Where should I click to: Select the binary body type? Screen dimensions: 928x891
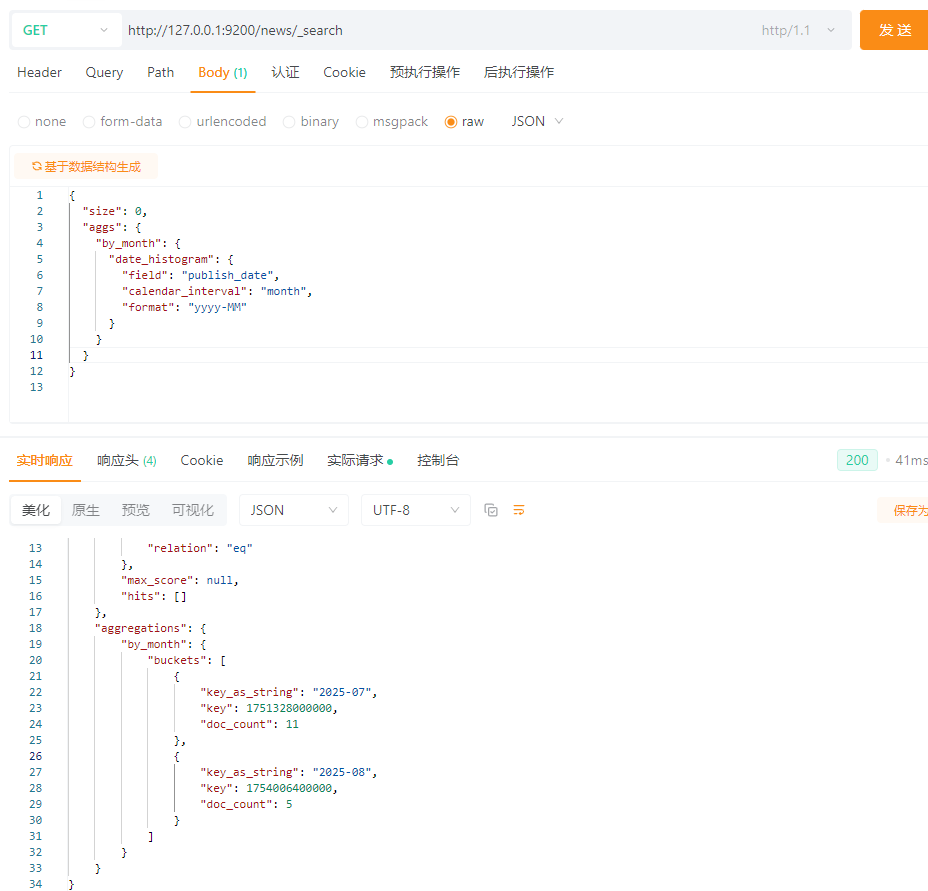[311, 121]
